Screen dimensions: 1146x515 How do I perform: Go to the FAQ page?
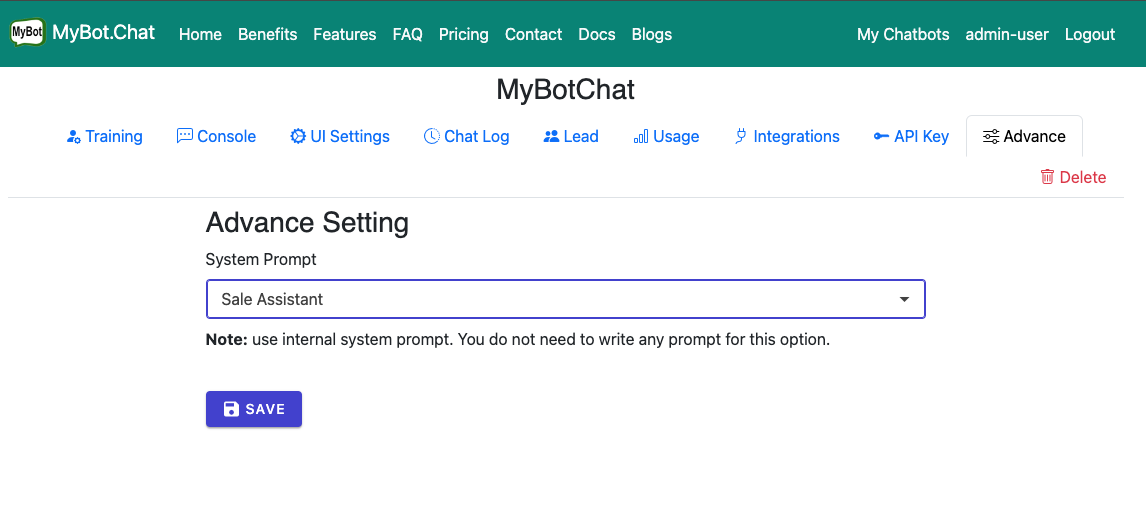pos(407,34)
